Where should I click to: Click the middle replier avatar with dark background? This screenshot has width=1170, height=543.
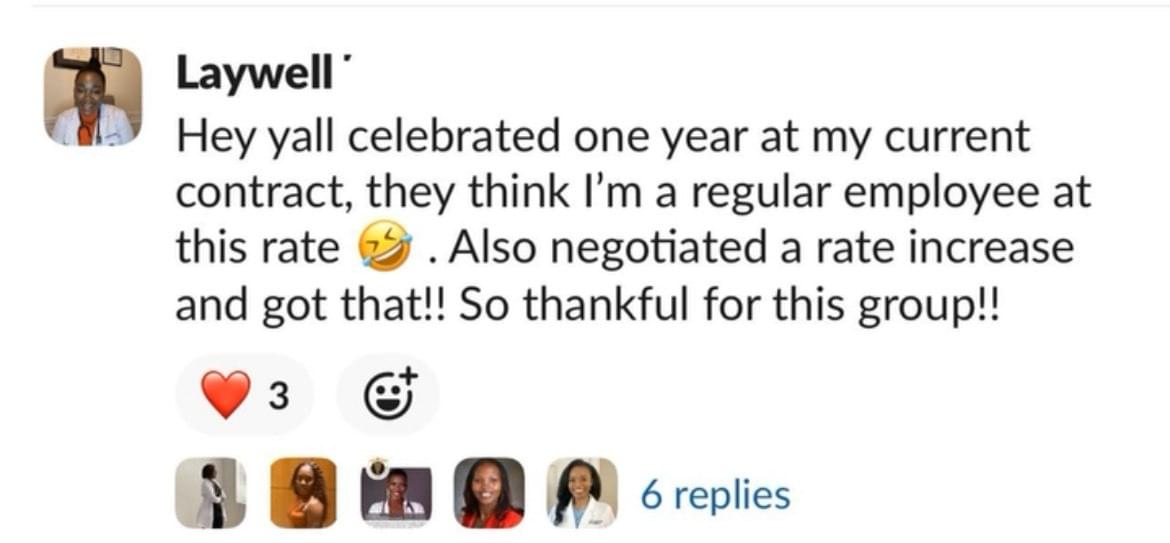pyautogui.click(x=396, y=494)
